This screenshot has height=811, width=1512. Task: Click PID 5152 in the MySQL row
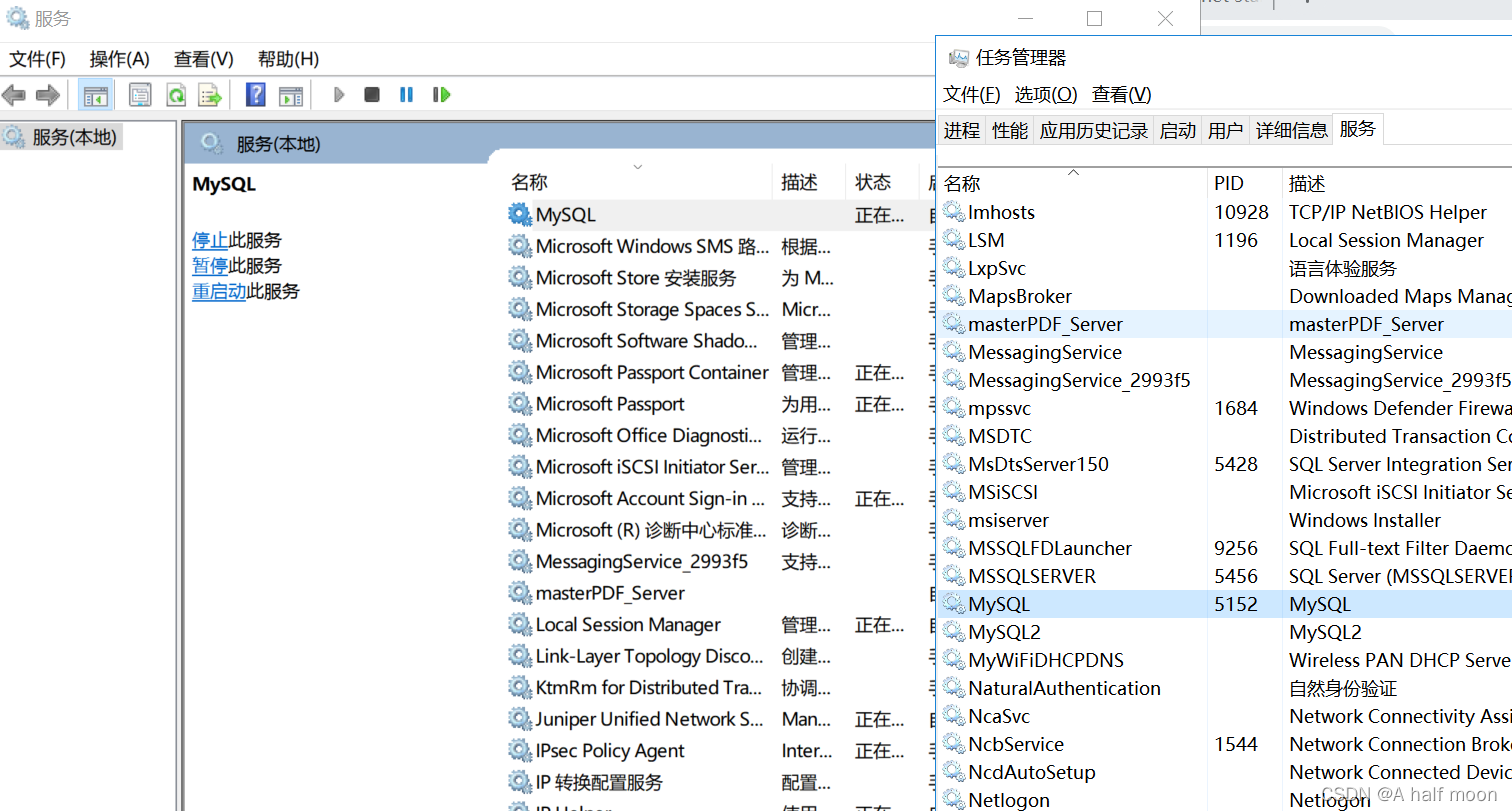(1236, 604)
